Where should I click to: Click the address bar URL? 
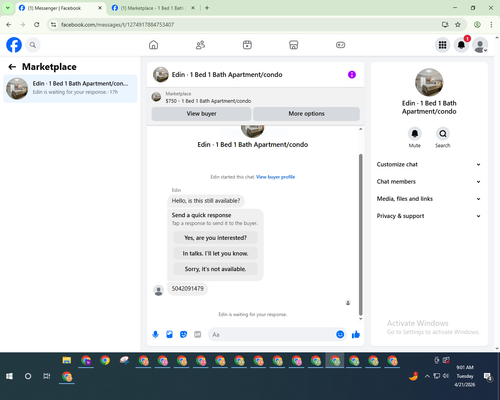tap(117, 25)
